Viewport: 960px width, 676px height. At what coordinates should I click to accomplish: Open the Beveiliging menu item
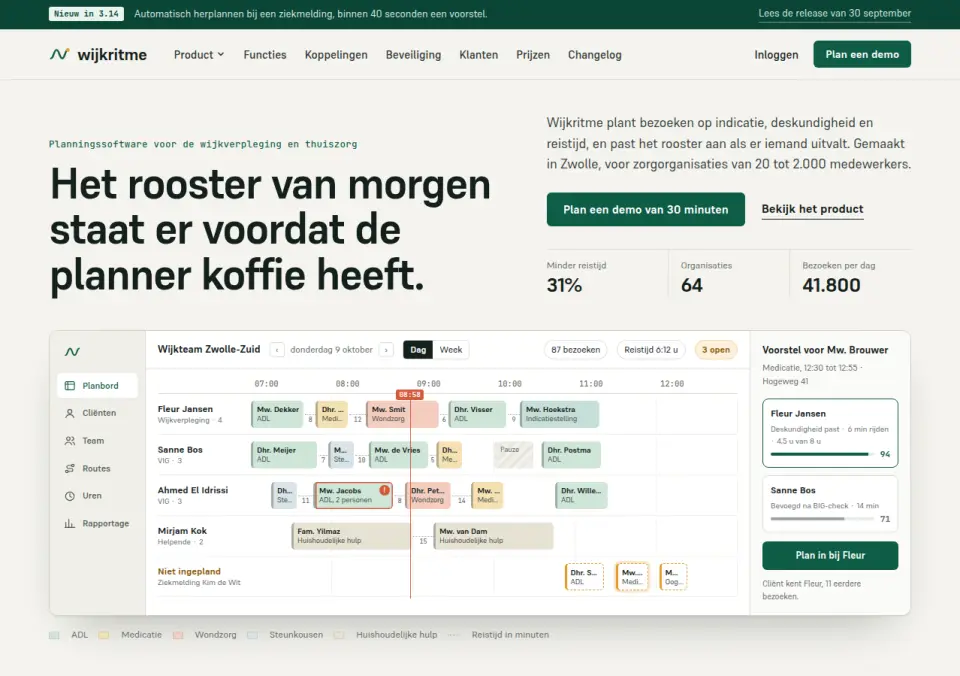point(413,54)
